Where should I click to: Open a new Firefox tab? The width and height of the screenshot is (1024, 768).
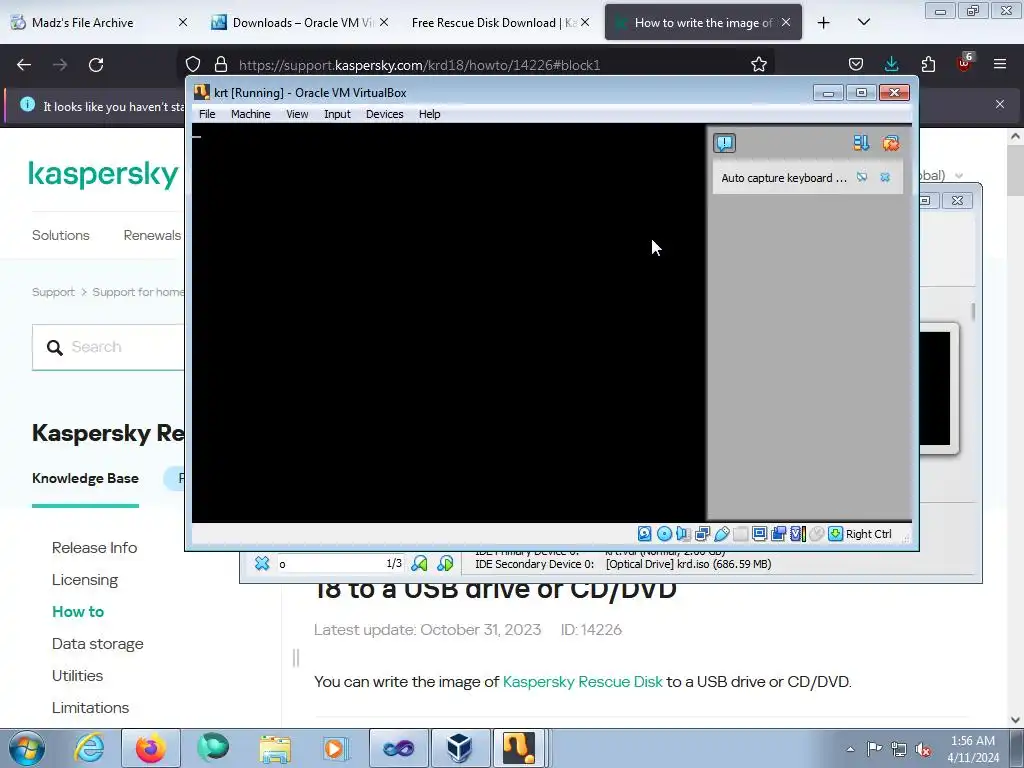click(x=824, y=22)
